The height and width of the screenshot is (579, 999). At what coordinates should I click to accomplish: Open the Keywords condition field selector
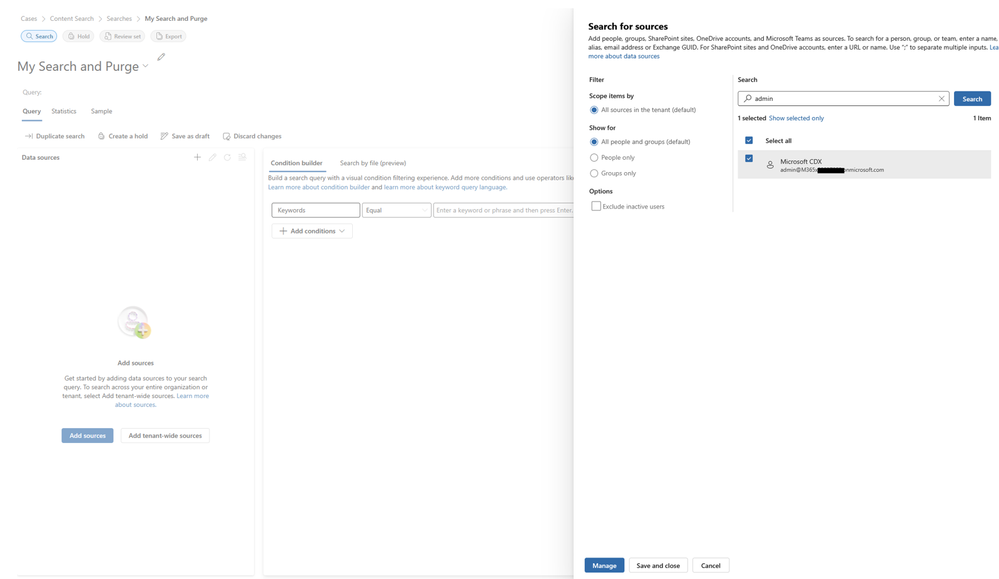[315, 210]
